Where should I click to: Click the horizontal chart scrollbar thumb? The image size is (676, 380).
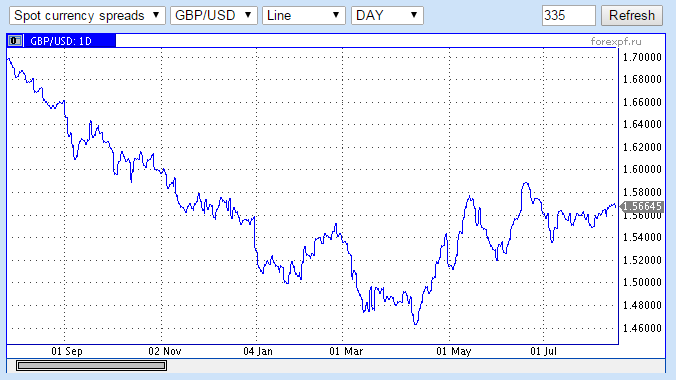[x=91, y=366]
